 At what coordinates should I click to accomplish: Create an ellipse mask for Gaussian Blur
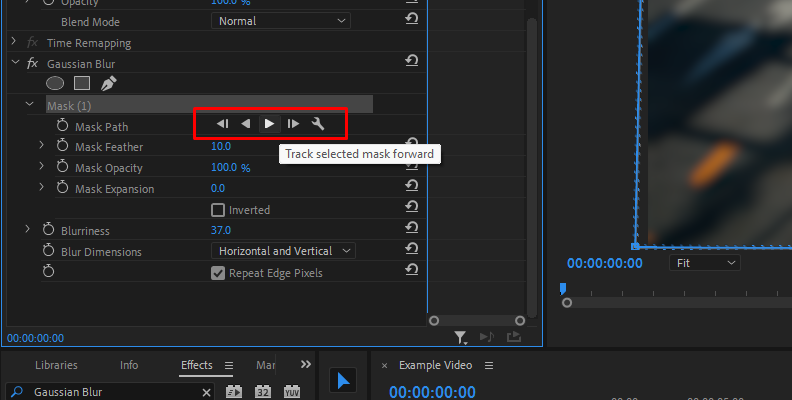click(55, 83)
